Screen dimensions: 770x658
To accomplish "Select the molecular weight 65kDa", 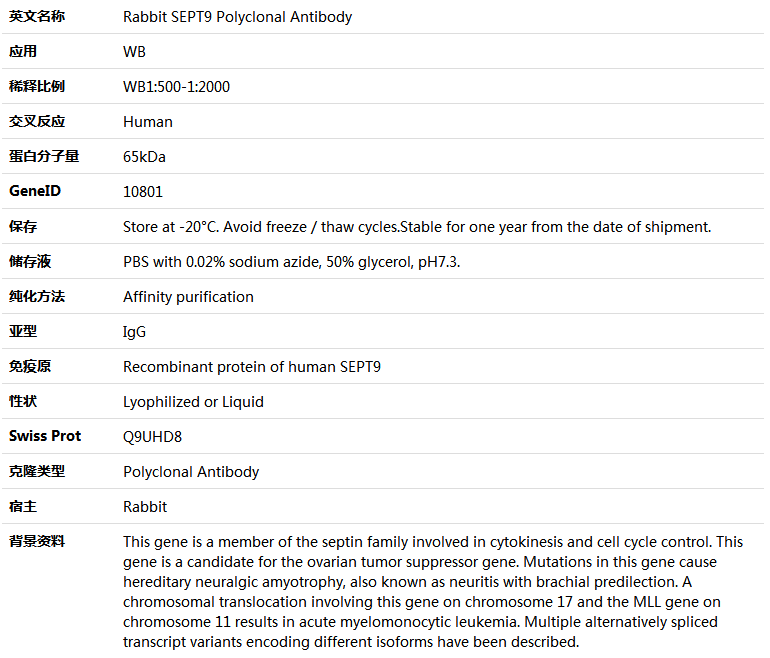I will click(x=144, y=157).
